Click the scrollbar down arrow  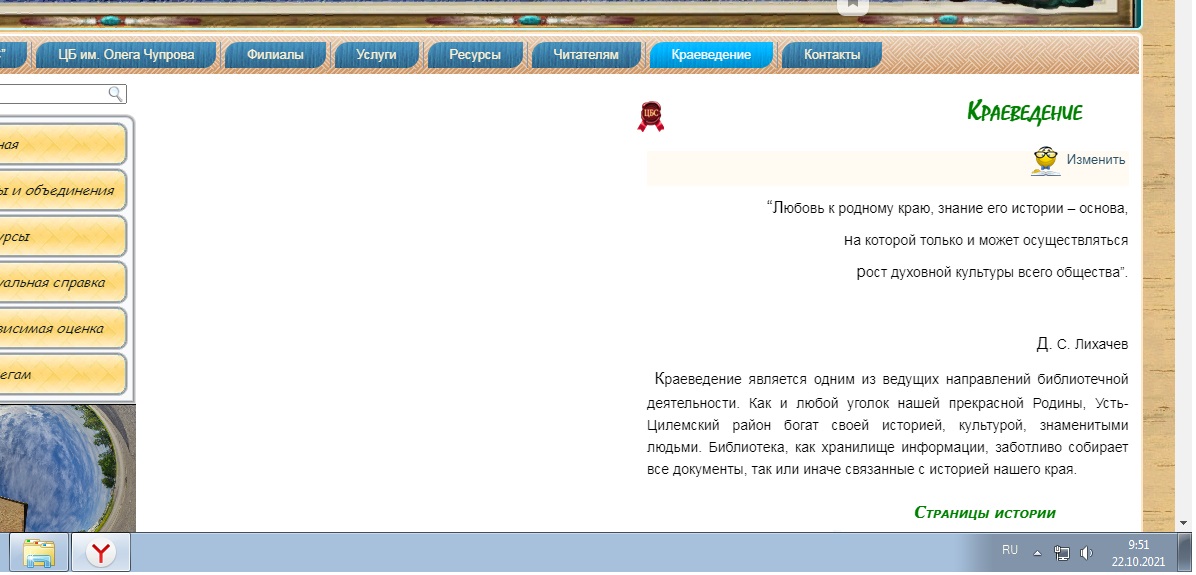(x=1184, y=523)
